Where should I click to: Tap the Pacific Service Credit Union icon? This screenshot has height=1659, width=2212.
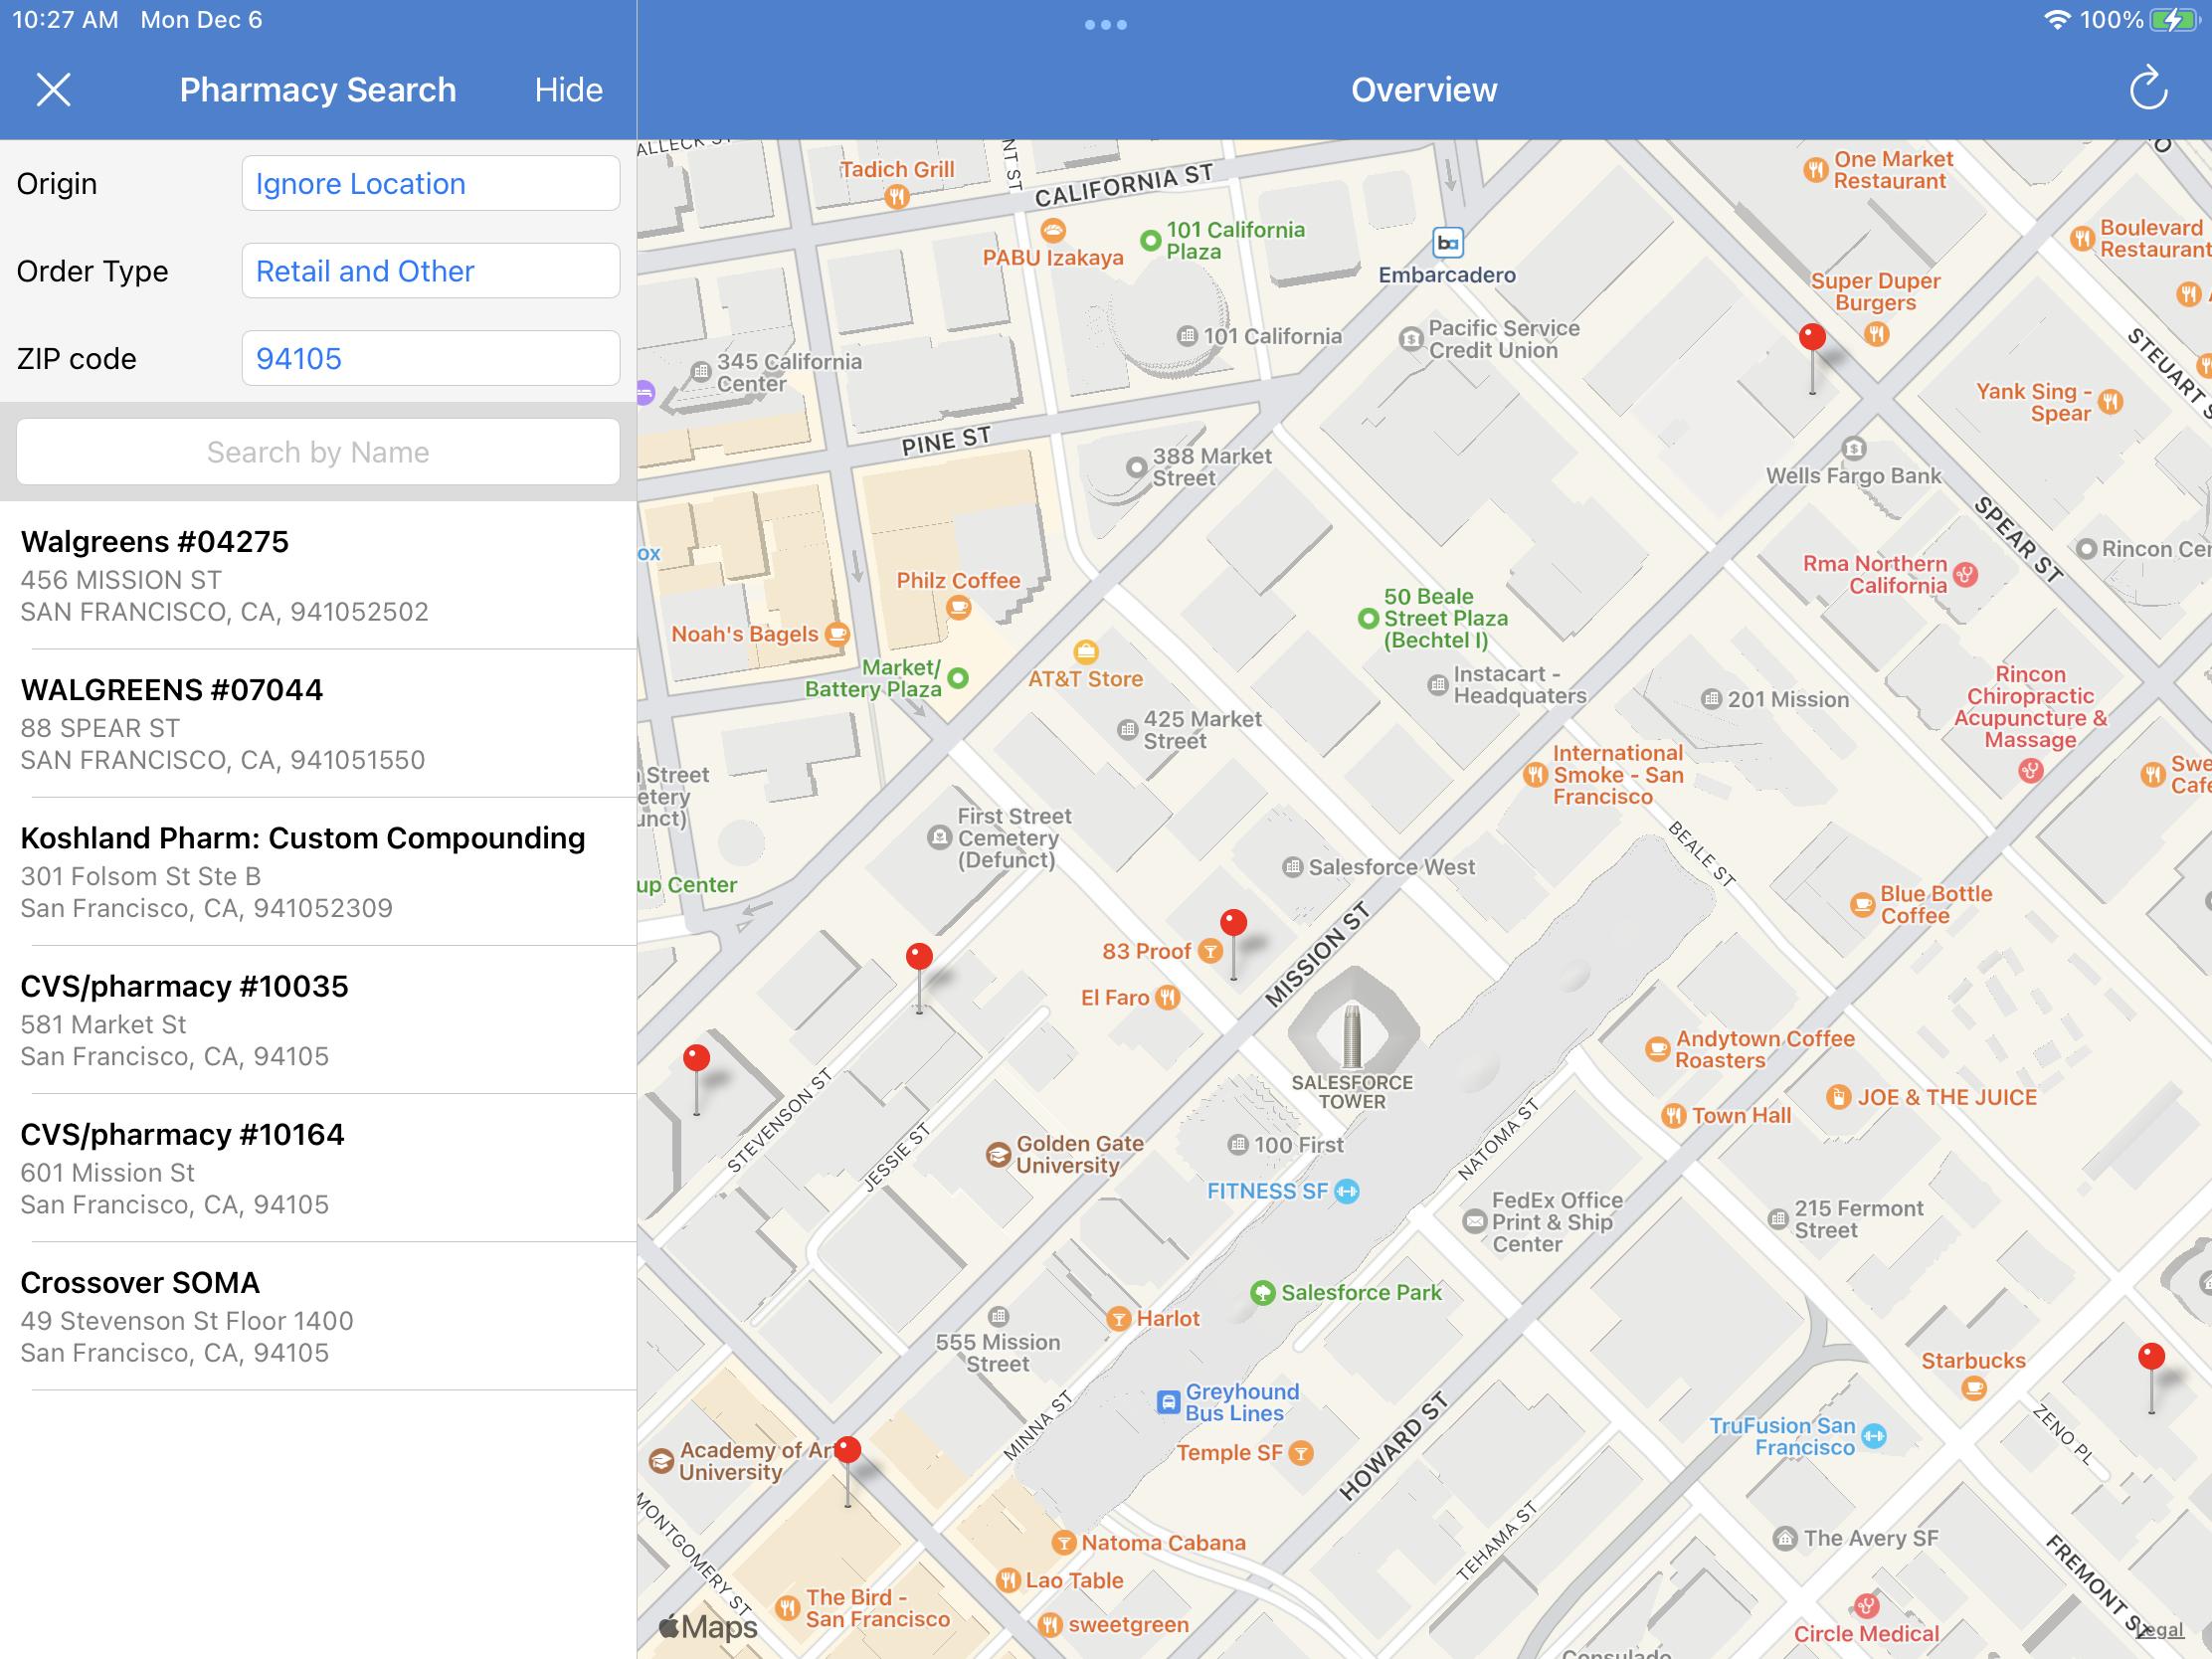click(1410, 339)
